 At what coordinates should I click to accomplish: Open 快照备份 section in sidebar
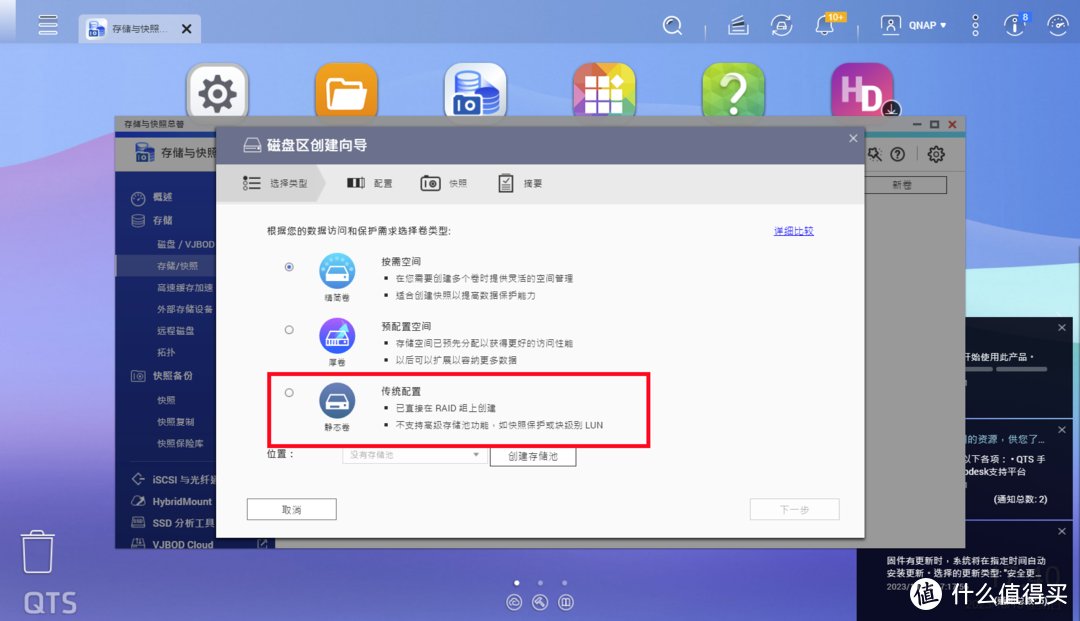coord(173,376)
